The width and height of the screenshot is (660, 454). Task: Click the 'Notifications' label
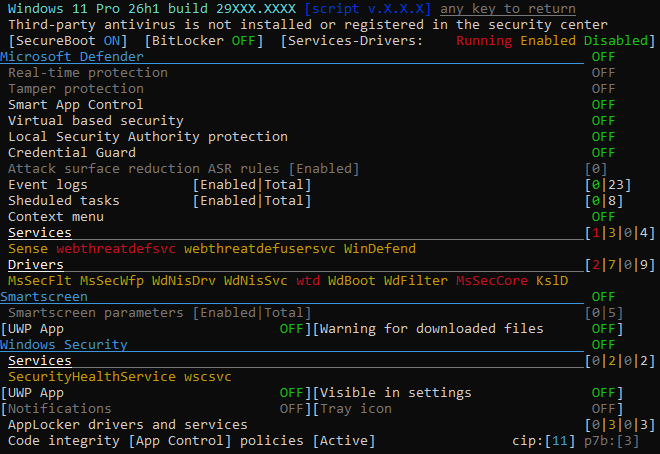coord(60,409)
